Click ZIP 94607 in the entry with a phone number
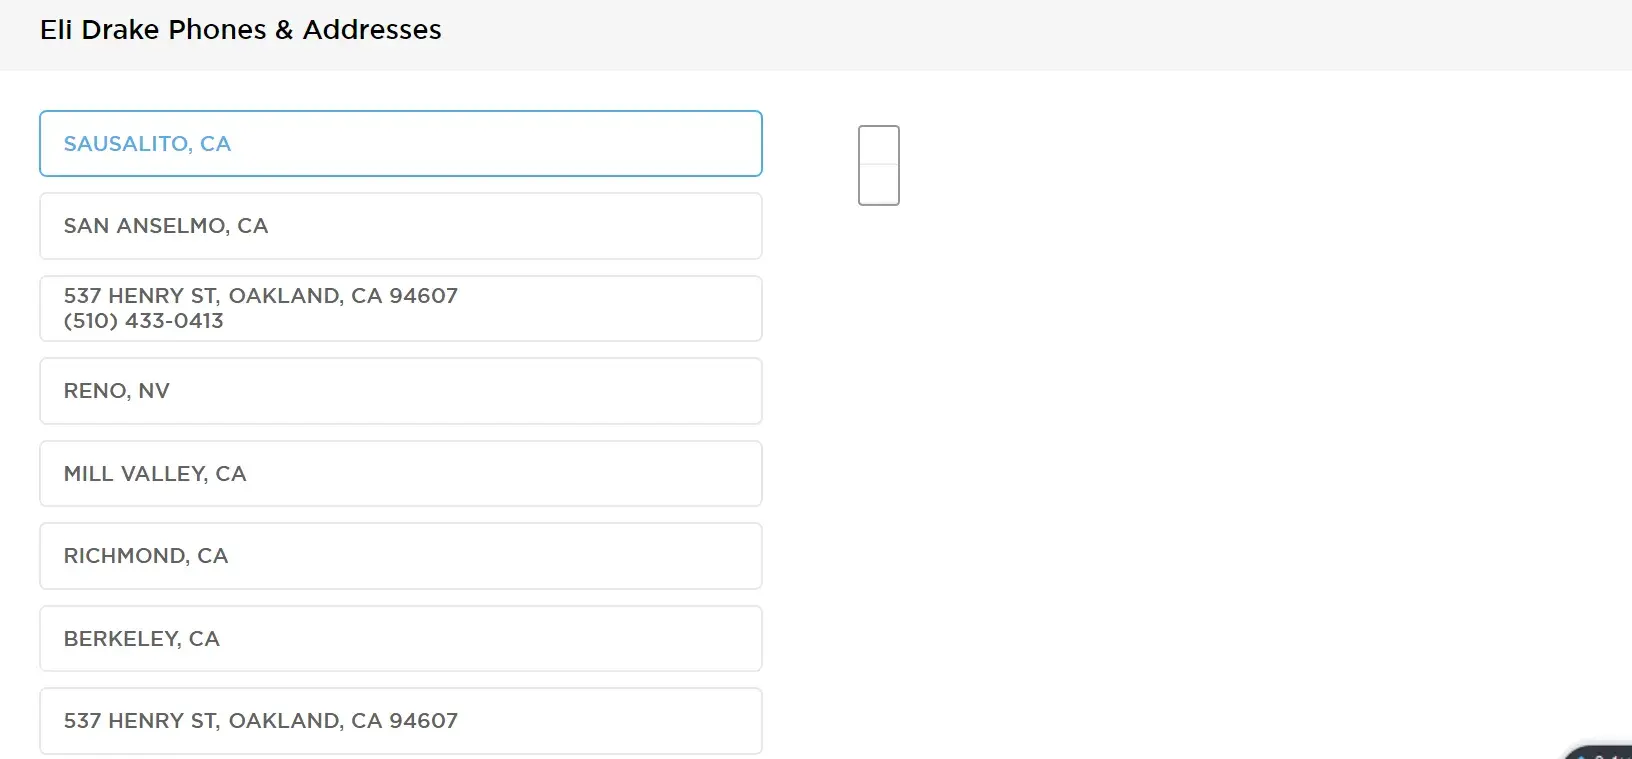Viewport: 1632px width, 759px height. coord(424,296)
